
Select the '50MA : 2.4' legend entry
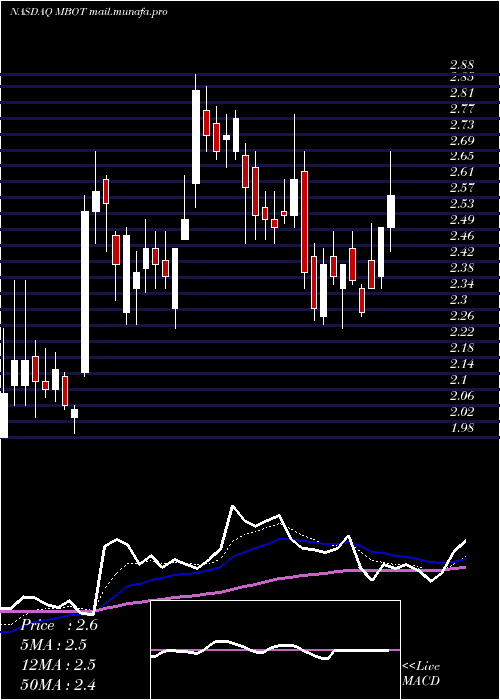[x=58, y=684]
